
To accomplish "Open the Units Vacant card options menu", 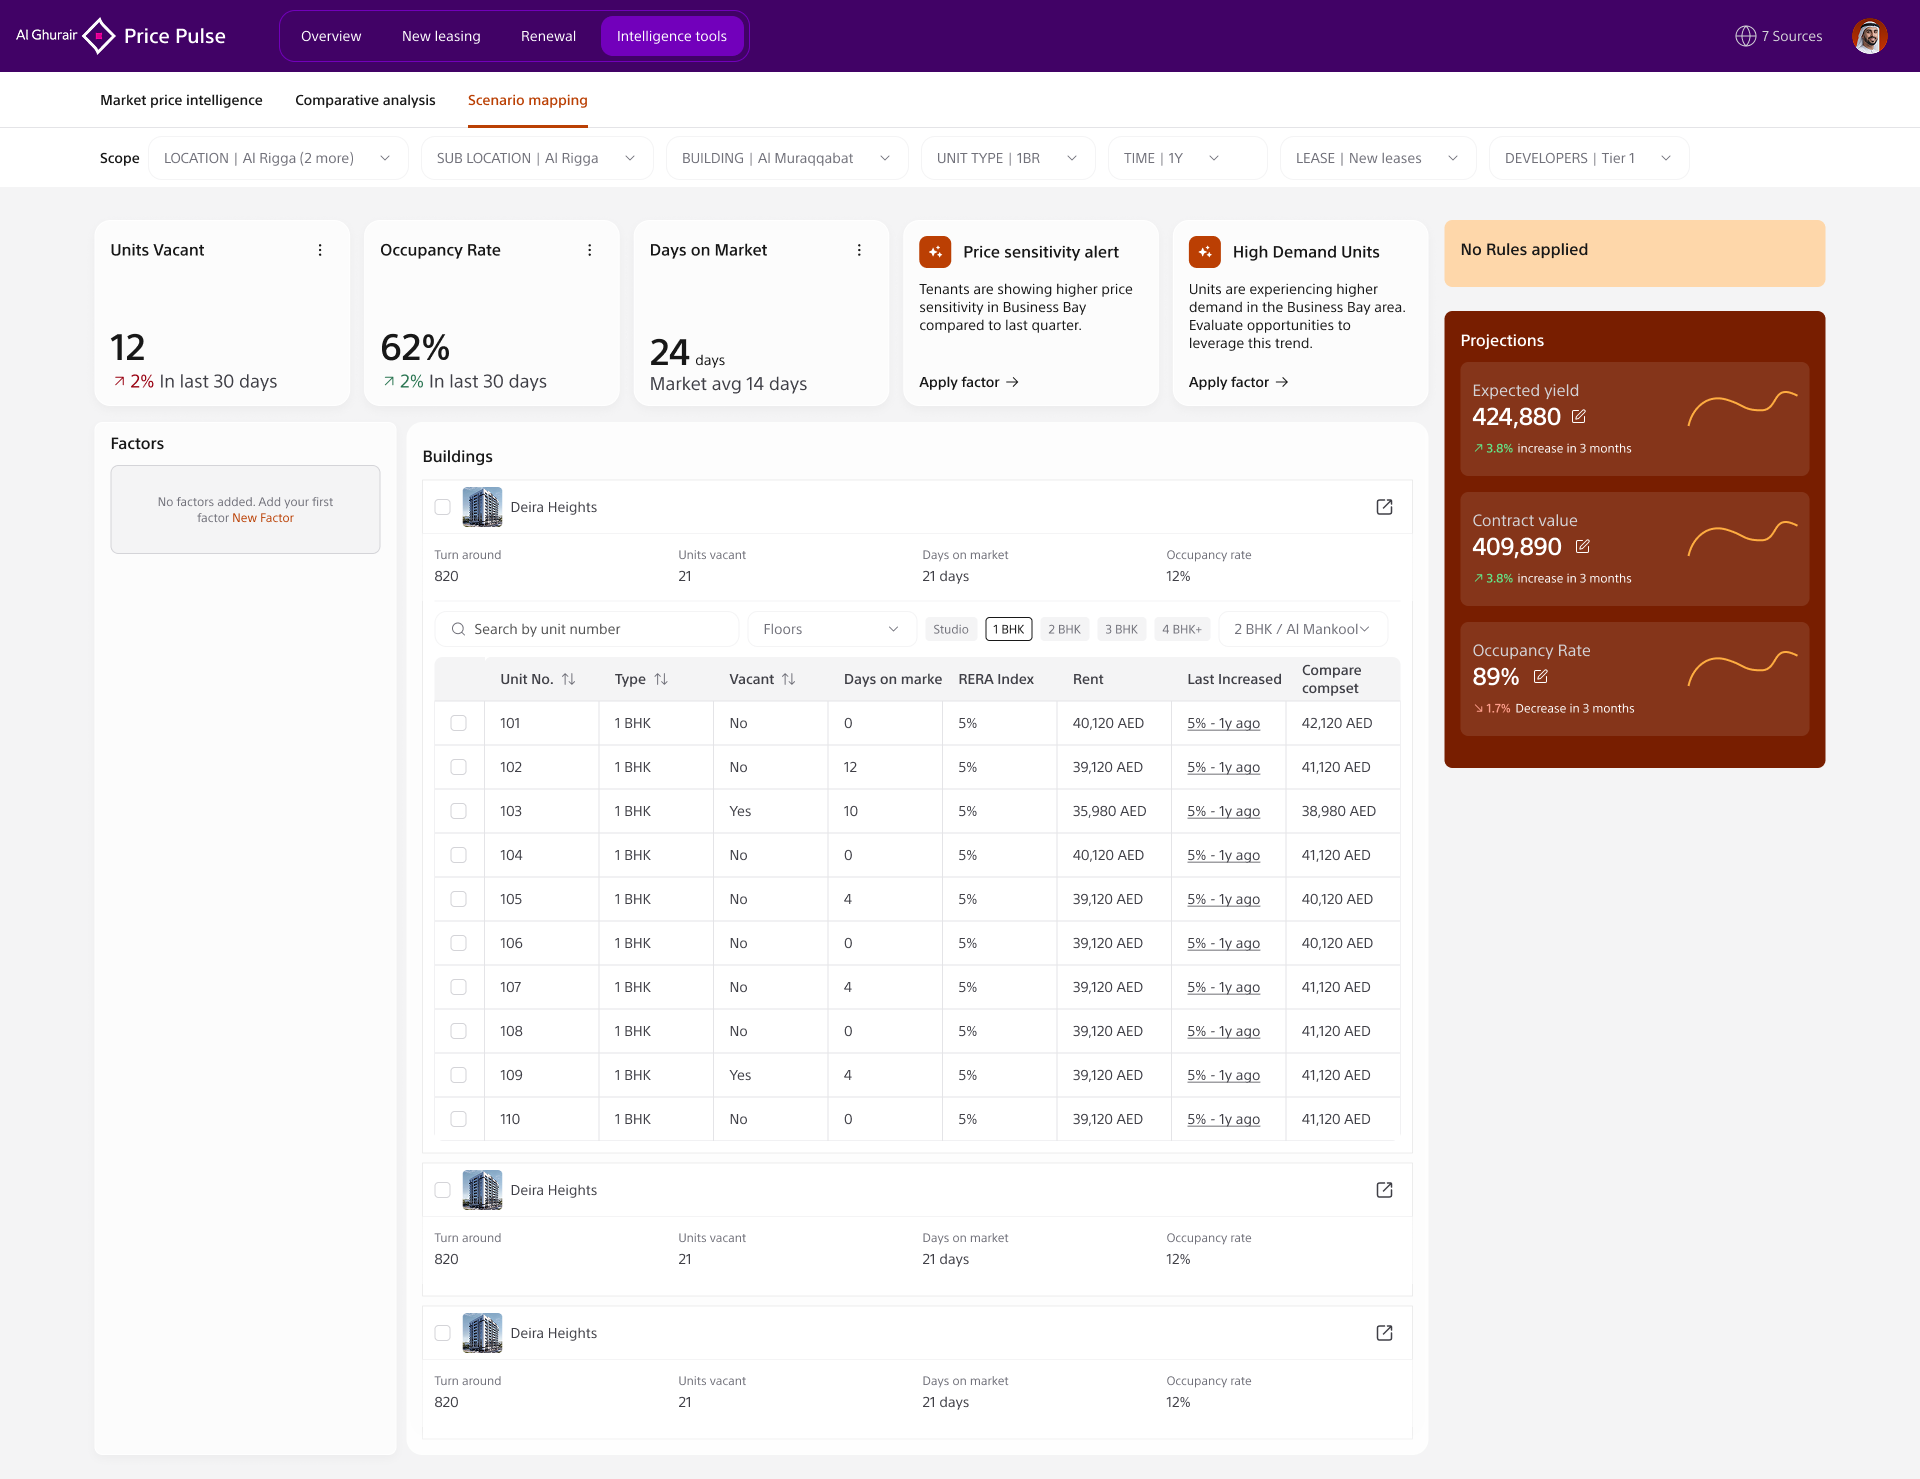I will coord(320,250).
